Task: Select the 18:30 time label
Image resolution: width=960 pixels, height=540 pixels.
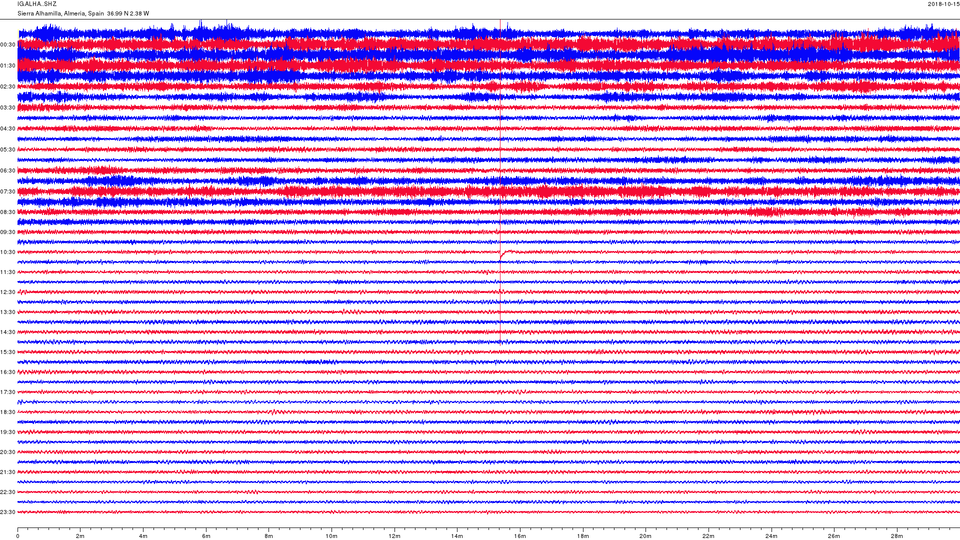Action: [x=8, y=412]
